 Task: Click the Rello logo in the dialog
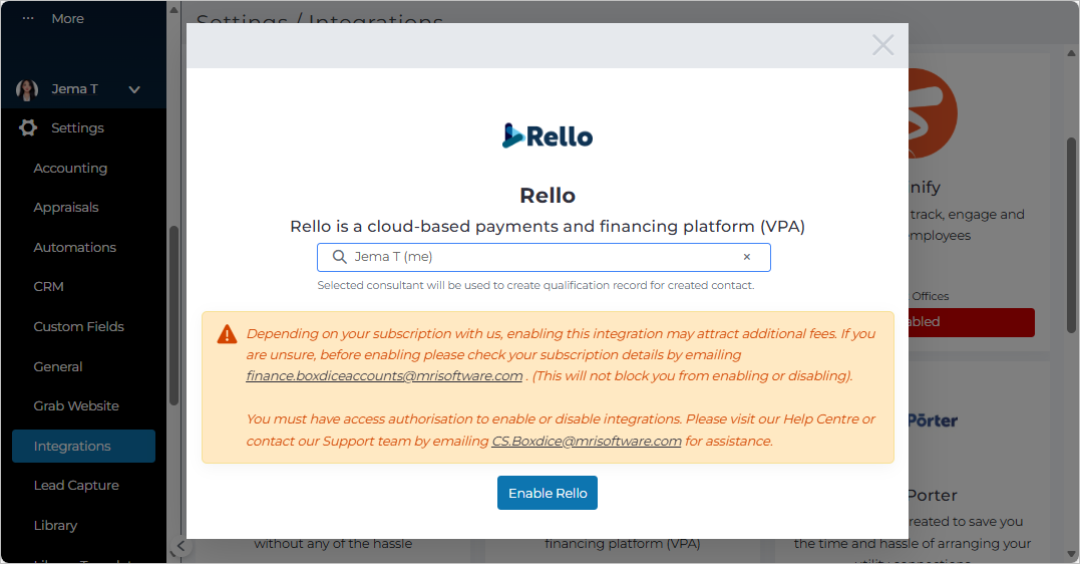[548, 136]
